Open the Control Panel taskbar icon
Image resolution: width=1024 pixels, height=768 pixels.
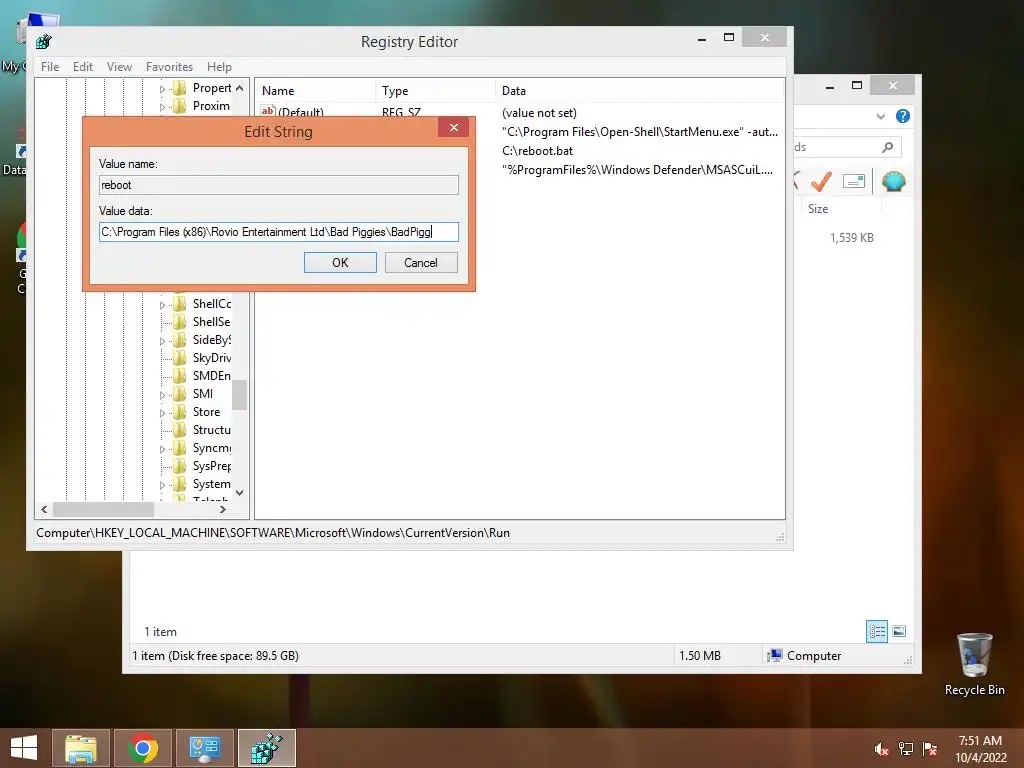(x=204, y=748)
